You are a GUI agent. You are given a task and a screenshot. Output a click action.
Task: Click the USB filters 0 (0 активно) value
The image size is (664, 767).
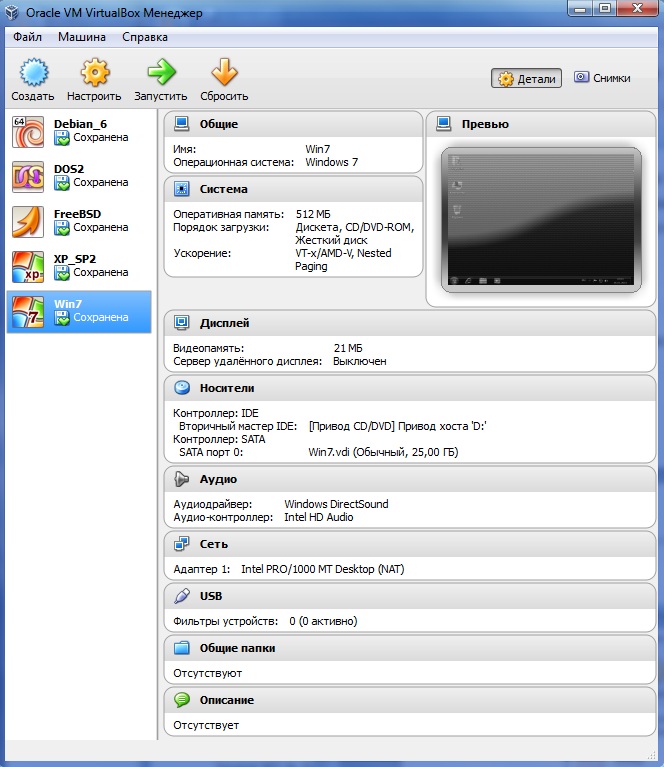tap(323, 621)
